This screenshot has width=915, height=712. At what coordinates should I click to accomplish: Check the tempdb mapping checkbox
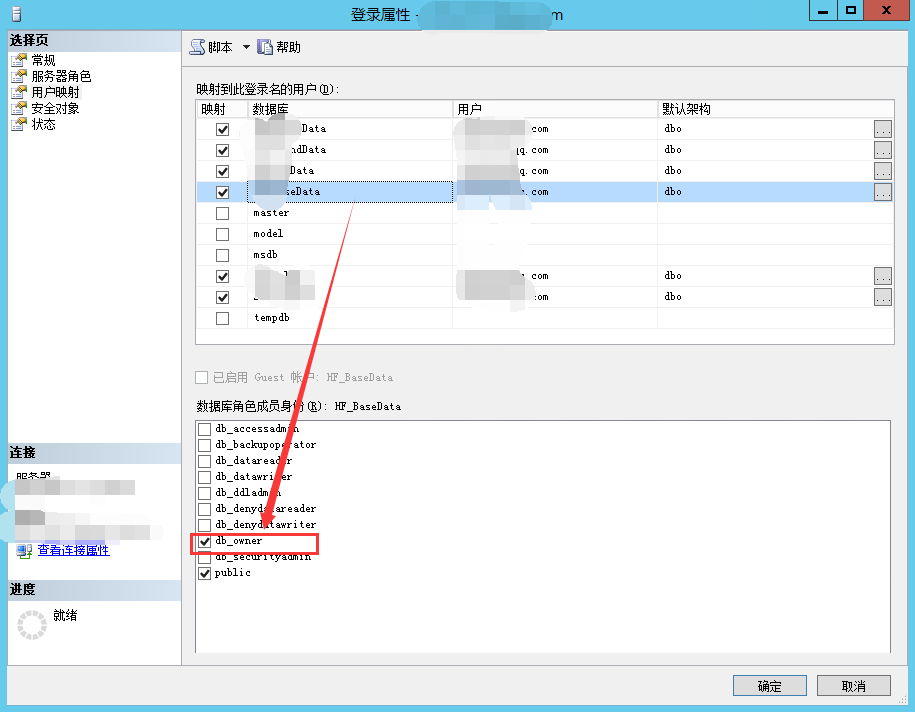click(x=222, y=319)
